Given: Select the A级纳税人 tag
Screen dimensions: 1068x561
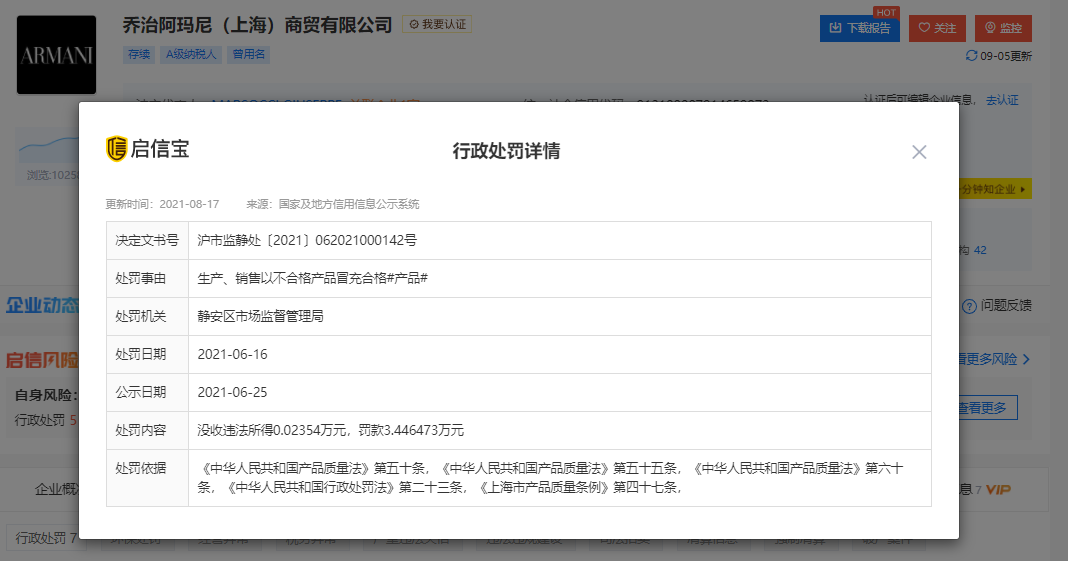Looking at the screenshot, I should (192, 55).
